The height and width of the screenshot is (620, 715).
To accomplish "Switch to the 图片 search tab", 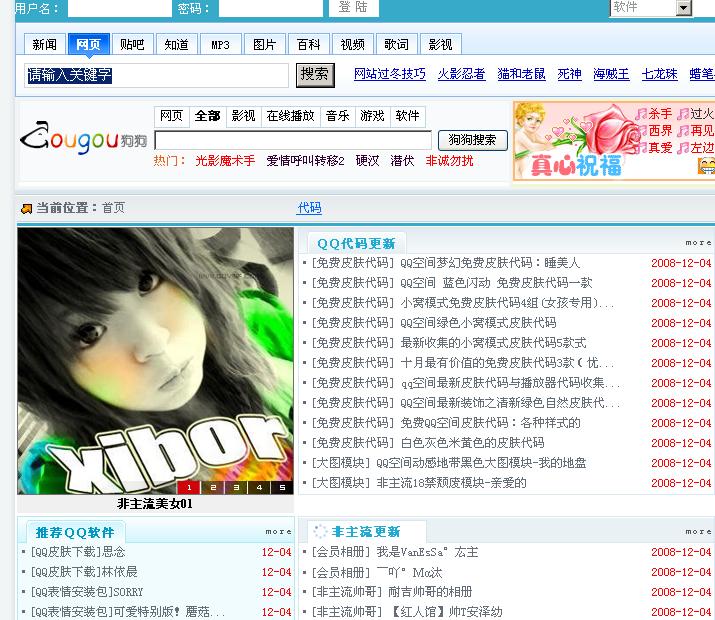I will click(264, 44).
